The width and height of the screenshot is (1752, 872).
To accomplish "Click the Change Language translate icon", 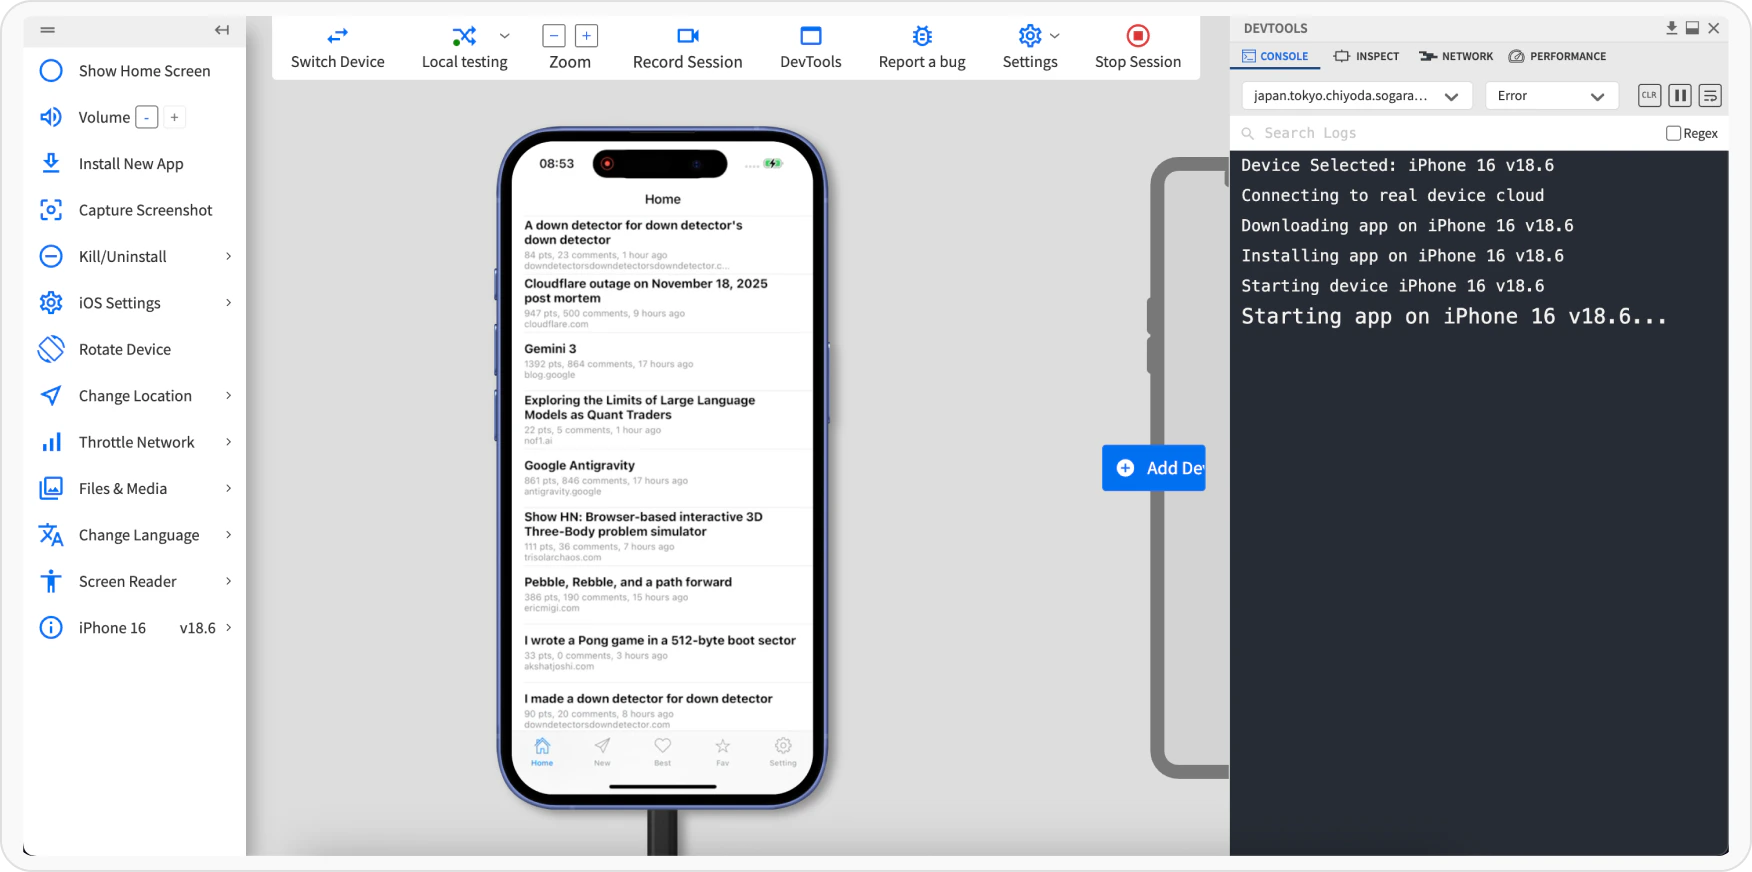I will coord(51,535).
